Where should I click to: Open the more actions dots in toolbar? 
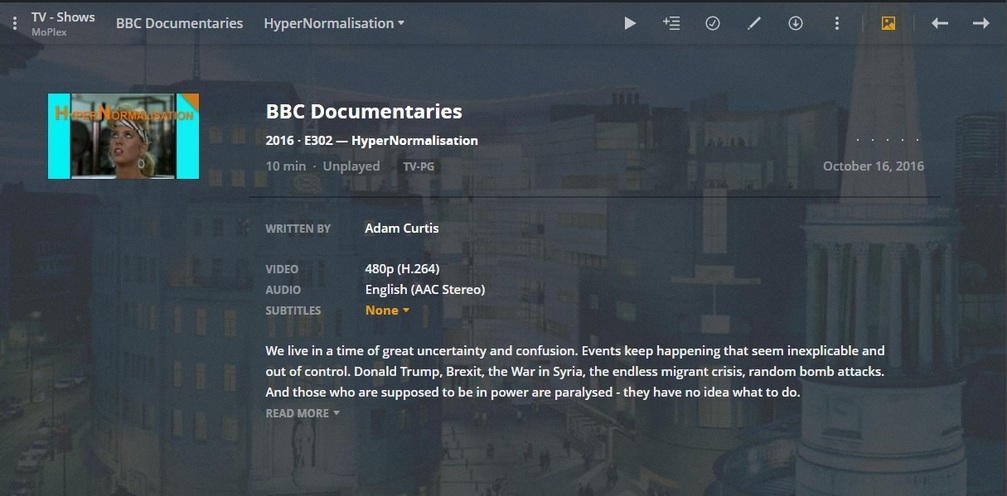(836, 23)
